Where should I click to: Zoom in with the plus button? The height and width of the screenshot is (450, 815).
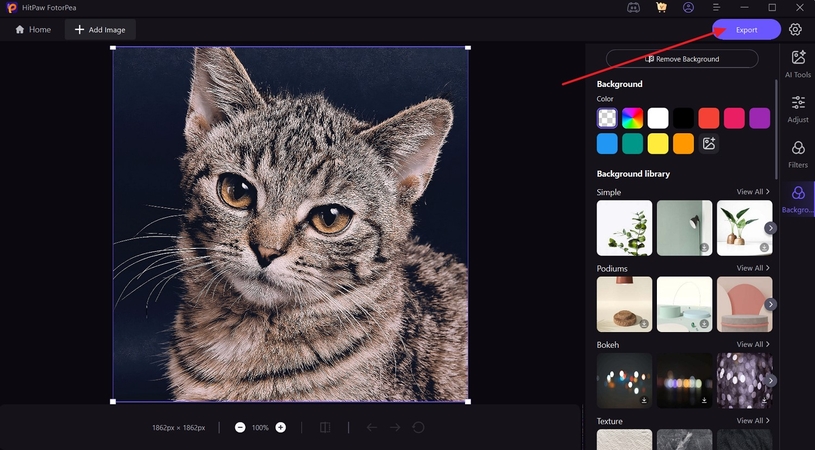click(x=281, y=428)
